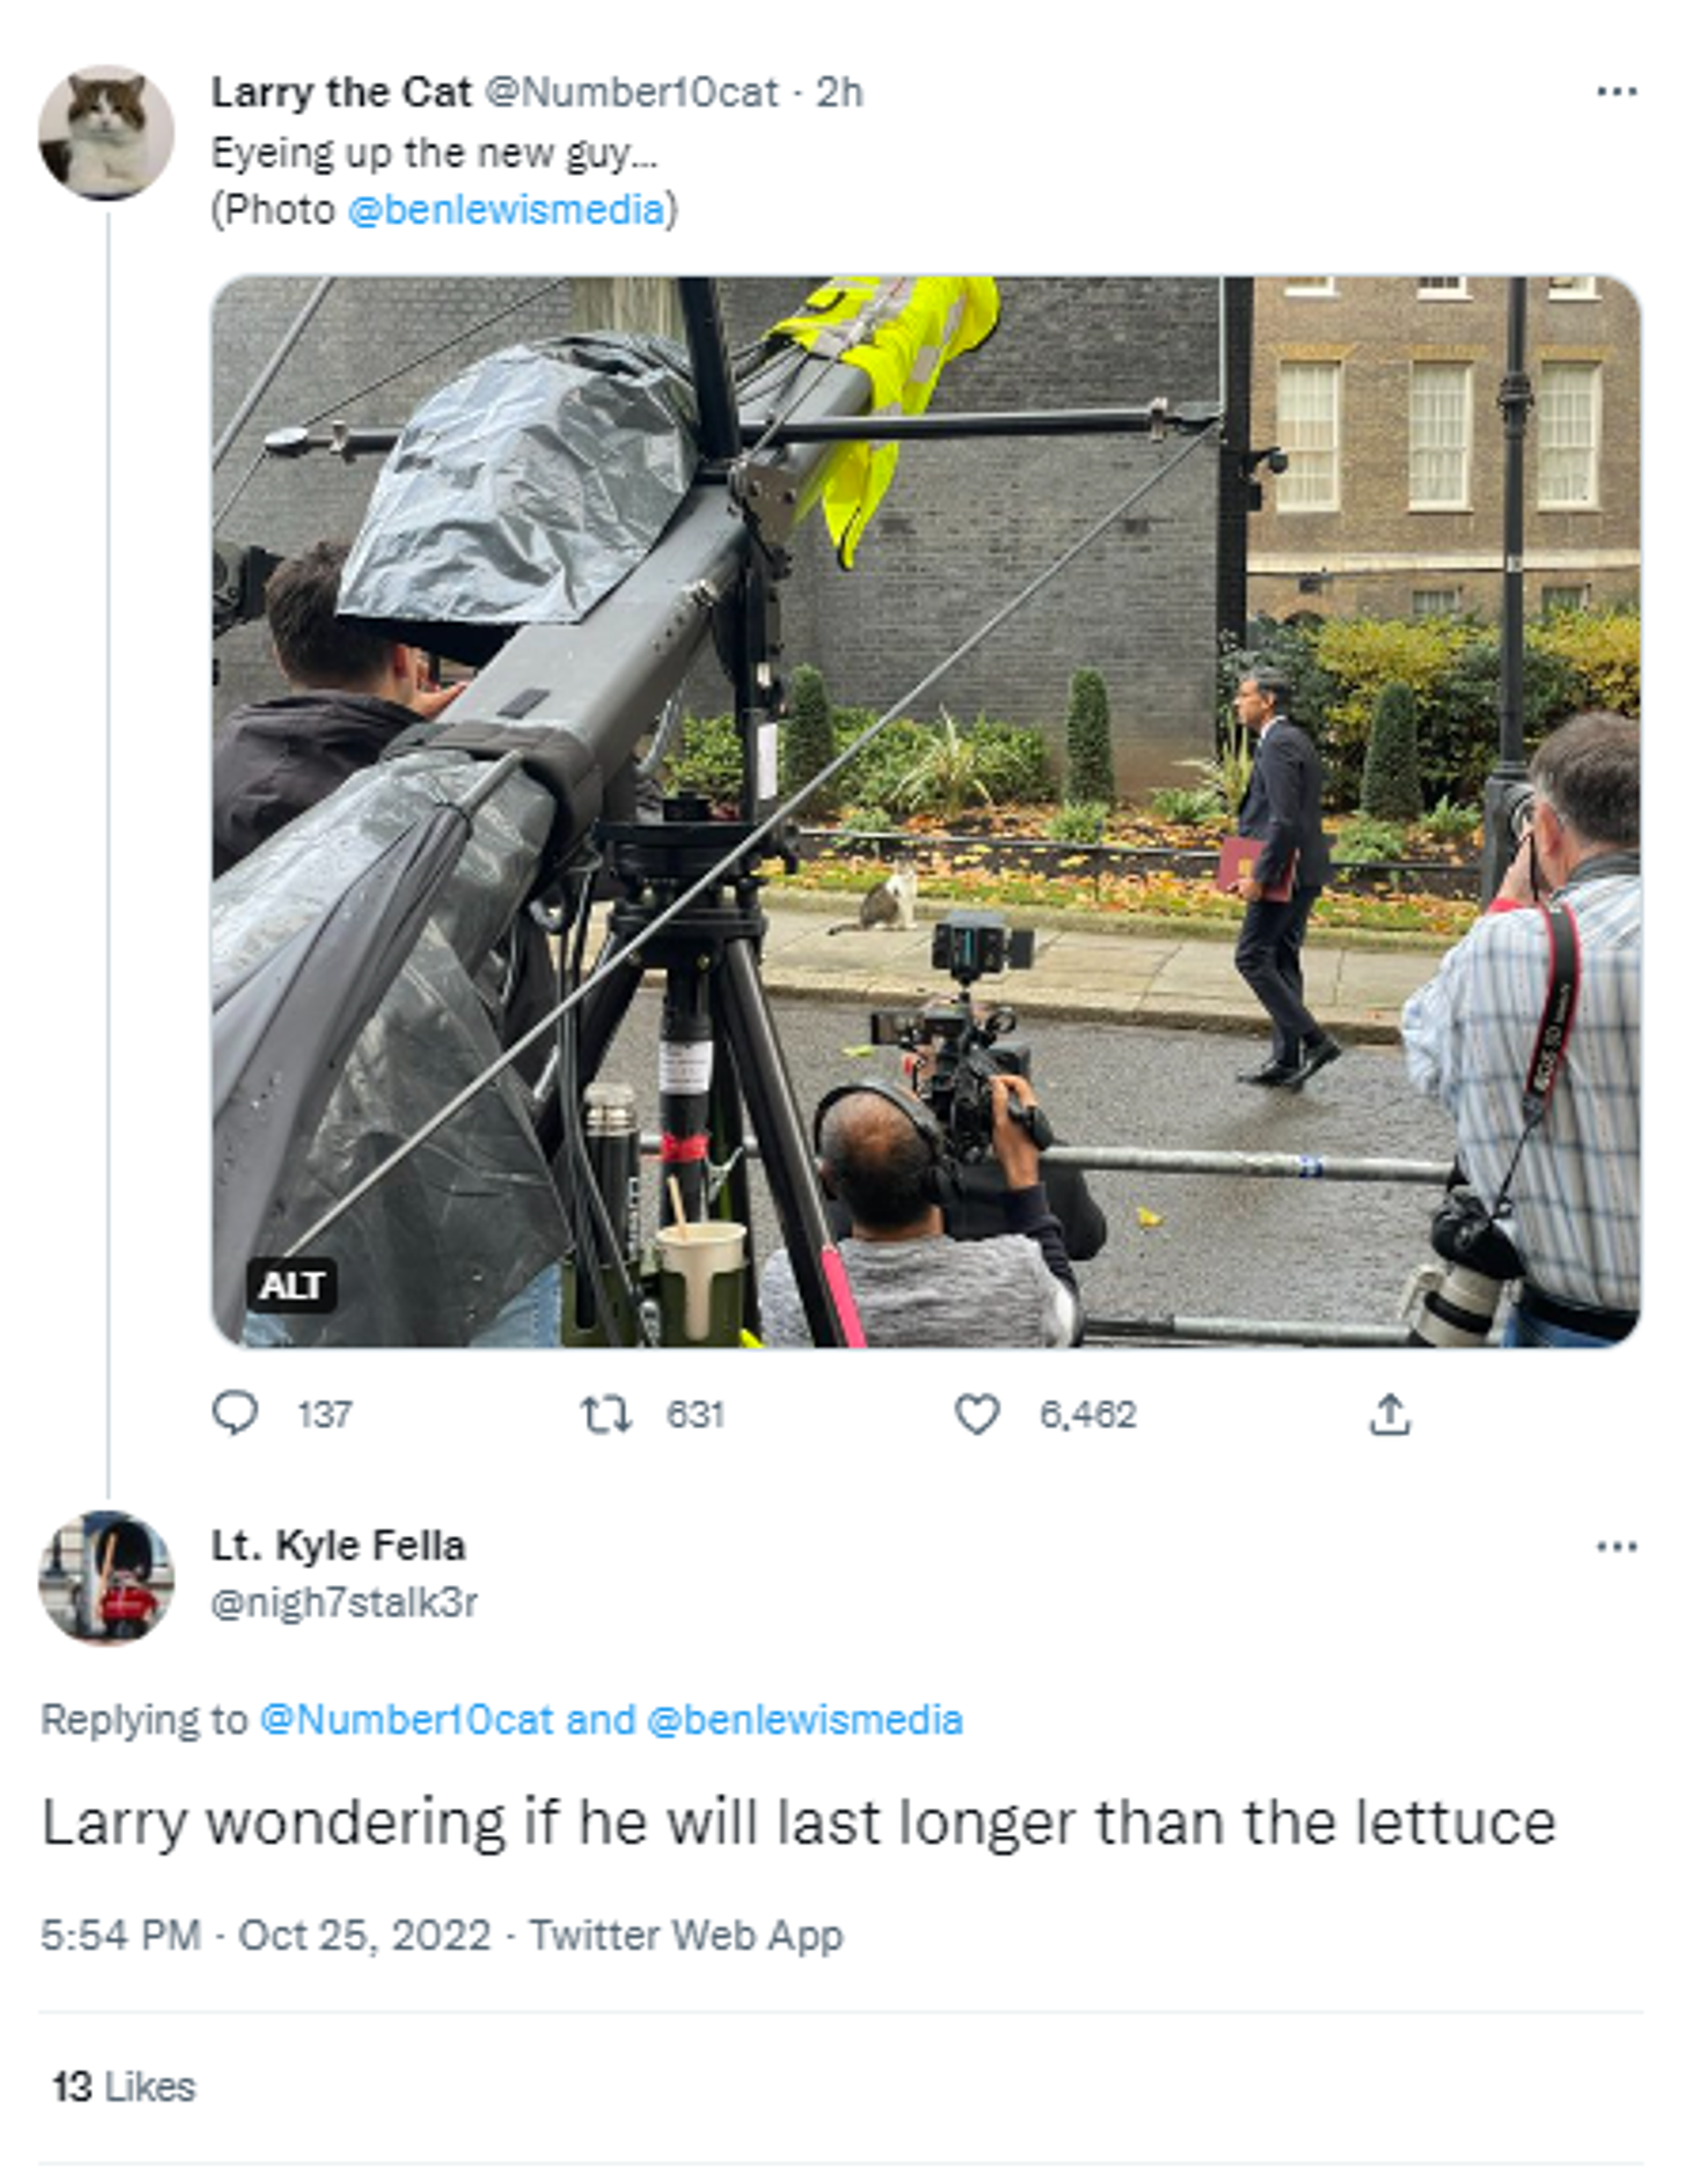Open three-dot menu on Larry the Cat tweet
1689x2184 pixels.
1617,92
